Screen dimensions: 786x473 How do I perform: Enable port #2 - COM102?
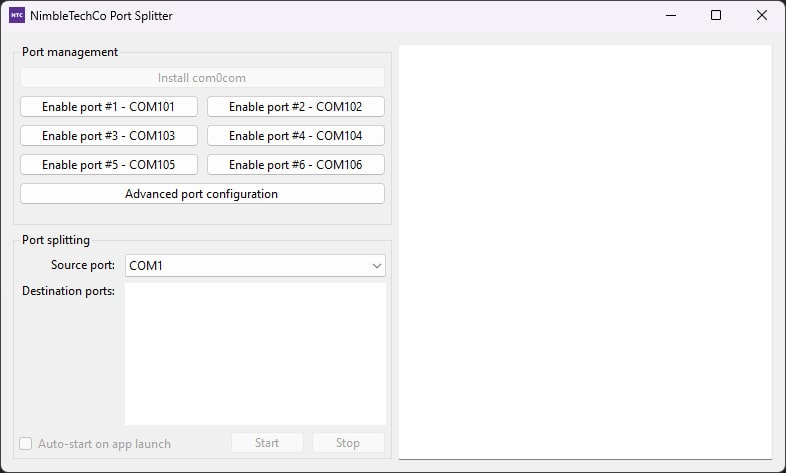pyautogui.click(x=296, y=107)
